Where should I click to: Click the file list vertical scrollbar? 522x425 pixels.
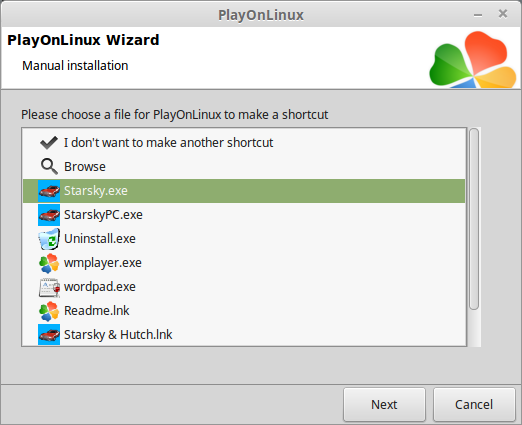click(474, 219)
